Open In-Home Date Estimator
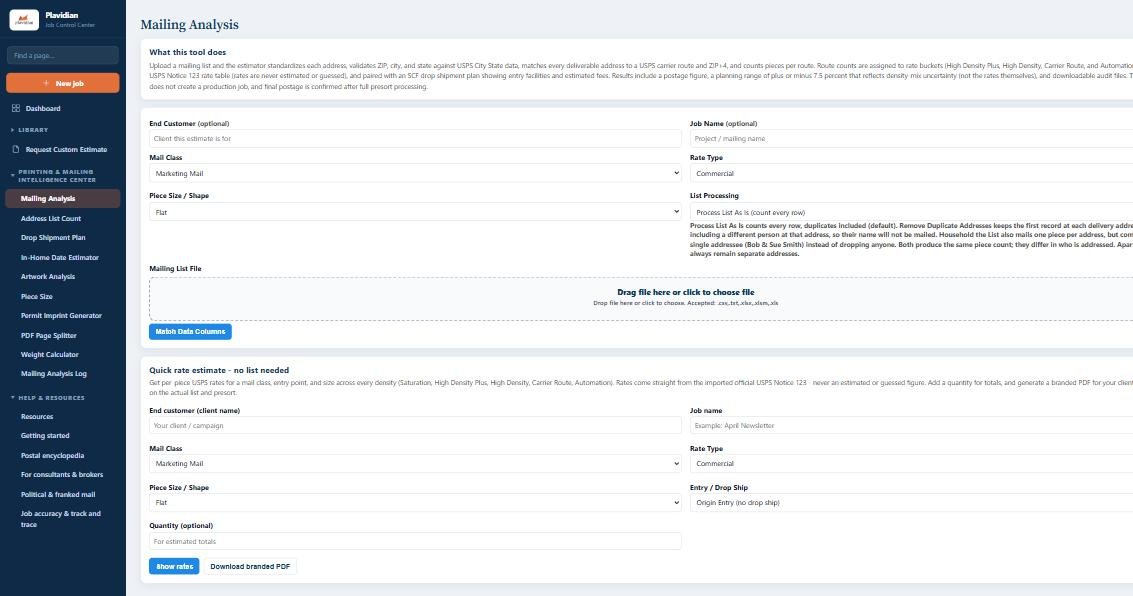Screen dimensions: 1133x596 59,257
